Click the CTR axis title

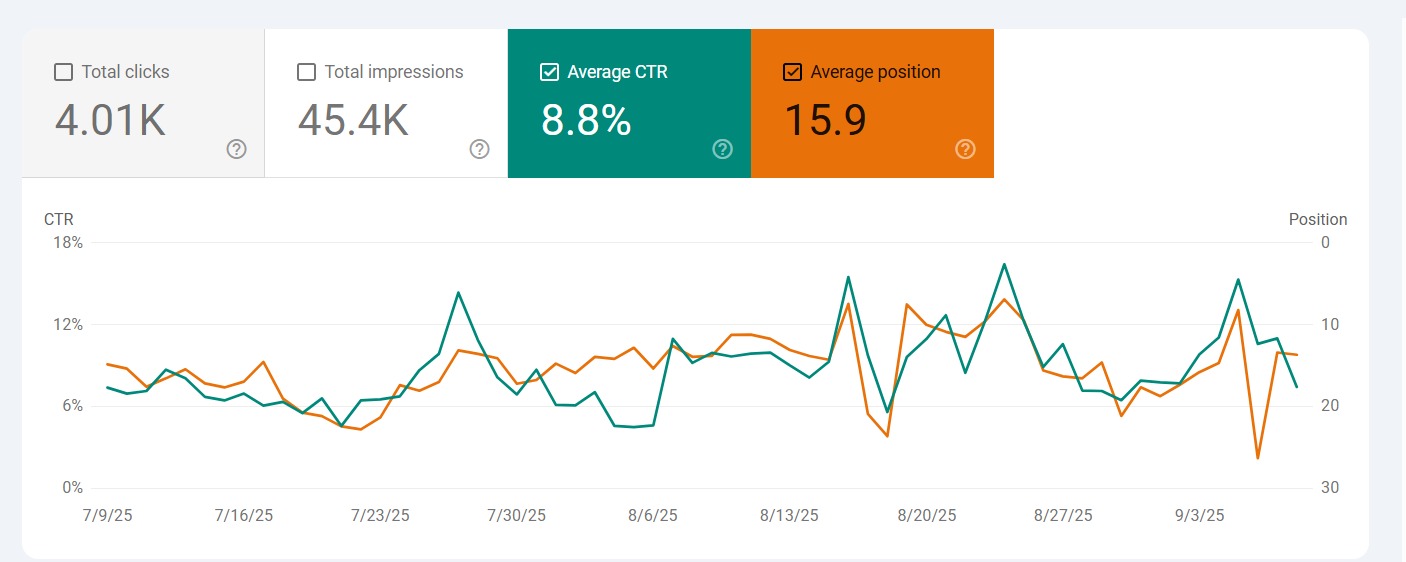tap(58, 219)
